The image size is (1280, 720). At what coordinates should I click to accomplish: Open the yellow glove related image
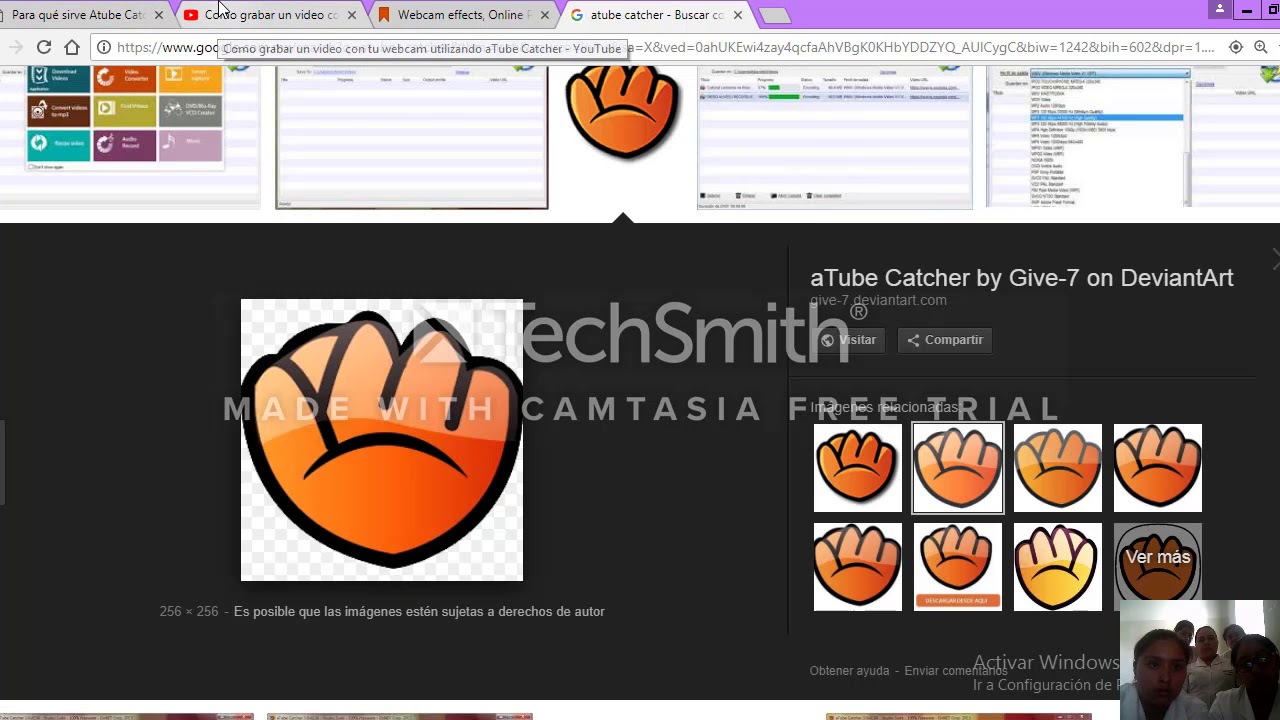1058,566
